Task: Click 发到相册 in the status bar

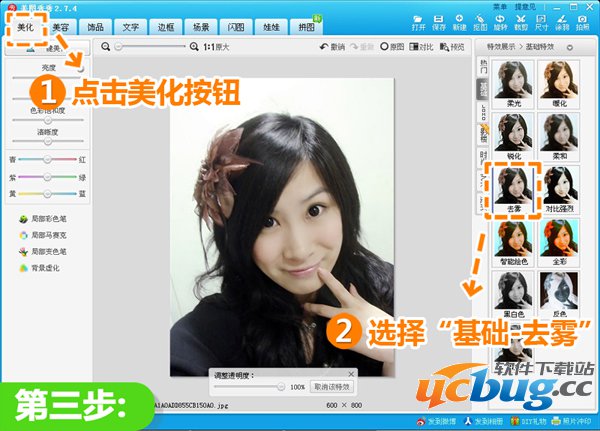Action: coord(483,421)
